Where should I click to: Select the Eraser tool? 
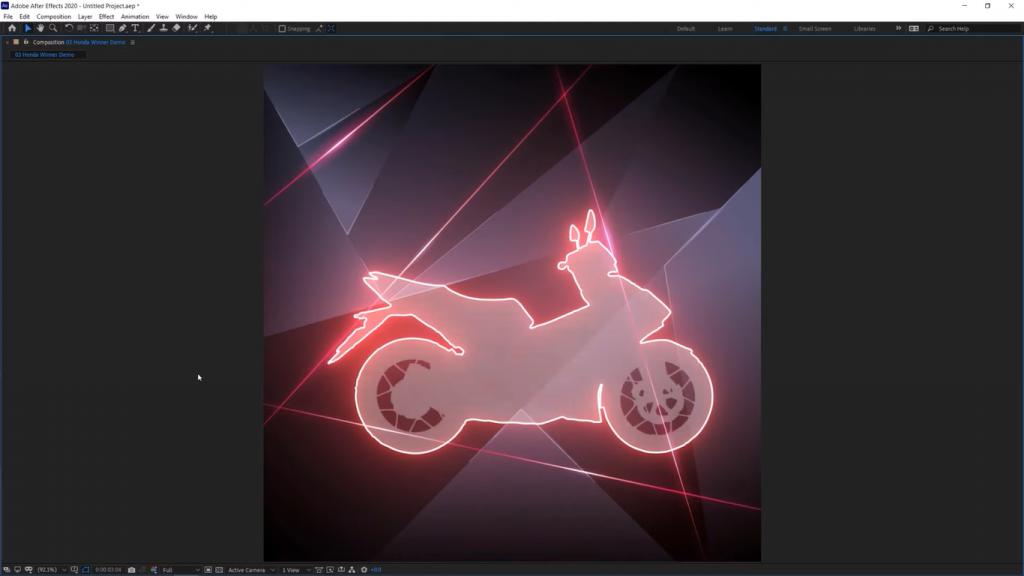tap(177, 28)
